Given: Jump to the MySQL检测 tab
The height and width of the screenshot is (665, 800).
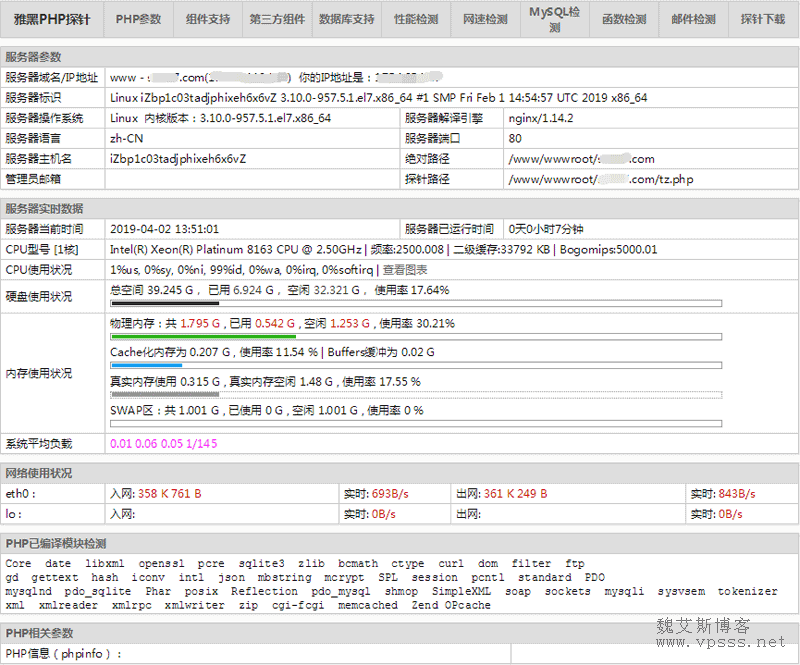Looking at the screenshot, I should pos(554,19).
